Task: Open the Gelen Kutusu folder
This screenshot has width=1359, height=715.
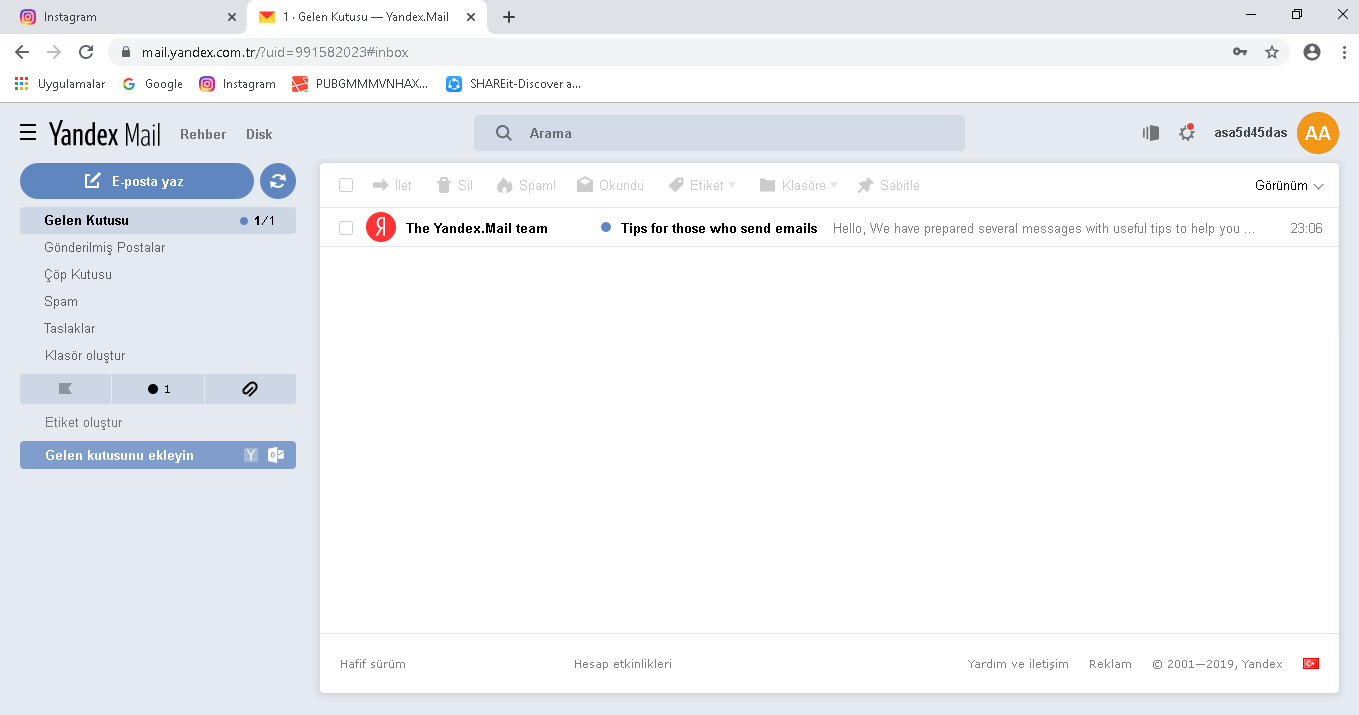Action: tap(158, 221)
